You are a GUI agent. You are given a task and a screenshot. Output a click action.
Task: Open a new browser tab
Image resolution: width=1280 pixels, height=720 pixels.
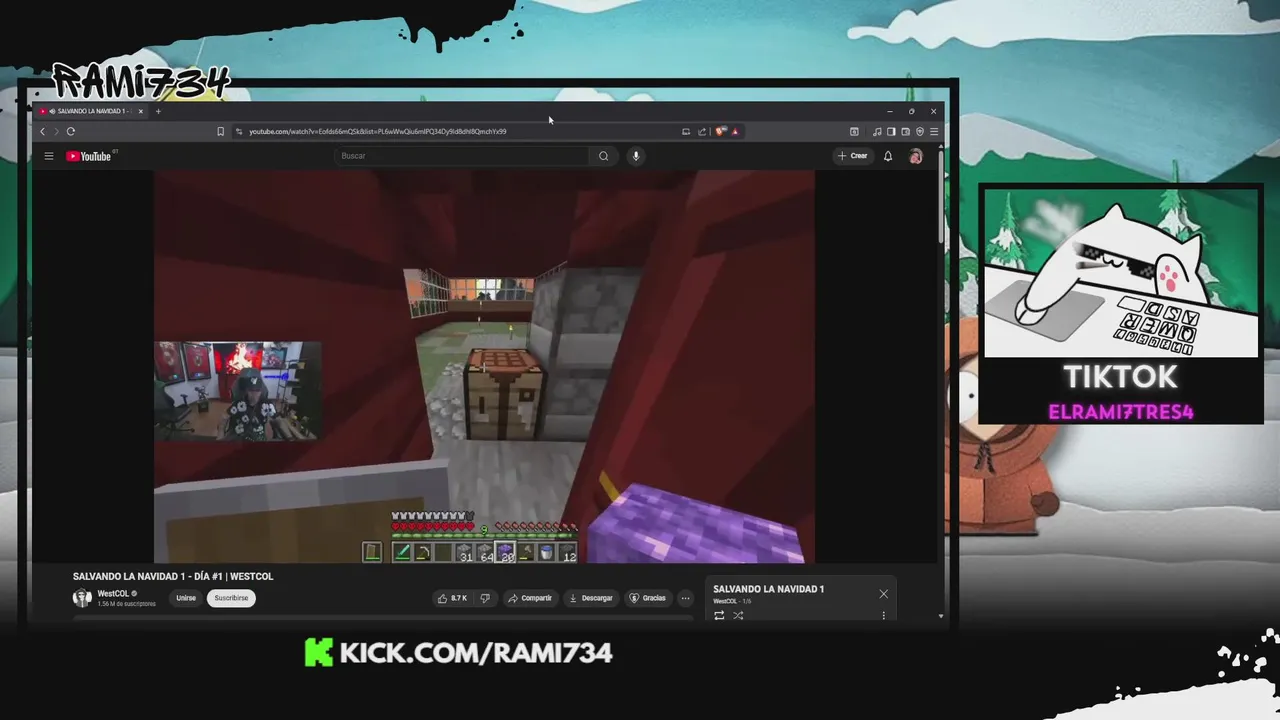tap(158, 111)
